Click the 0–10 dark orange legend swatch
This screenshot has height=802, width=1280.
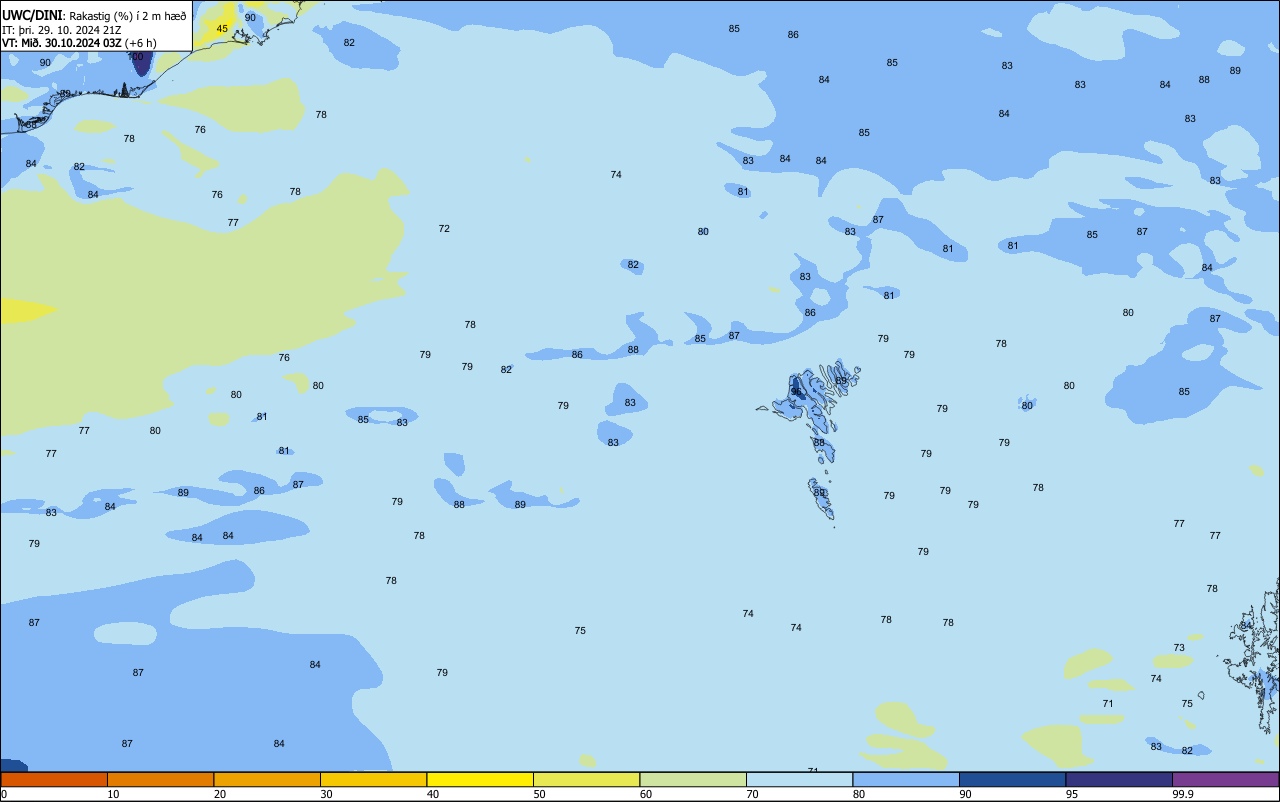[54, 779]
